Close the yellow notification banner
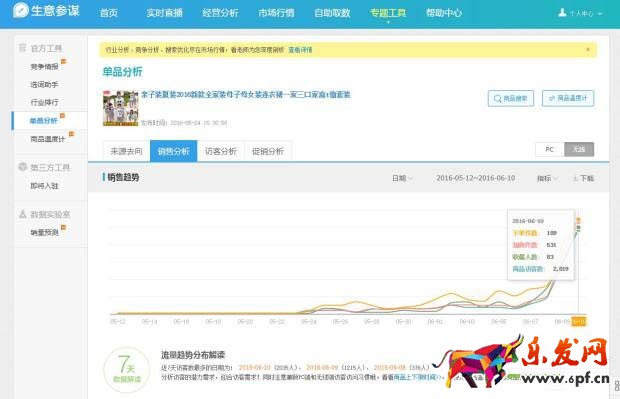The width and height of the screenshot is (620, 399). (x=588, y=49)
